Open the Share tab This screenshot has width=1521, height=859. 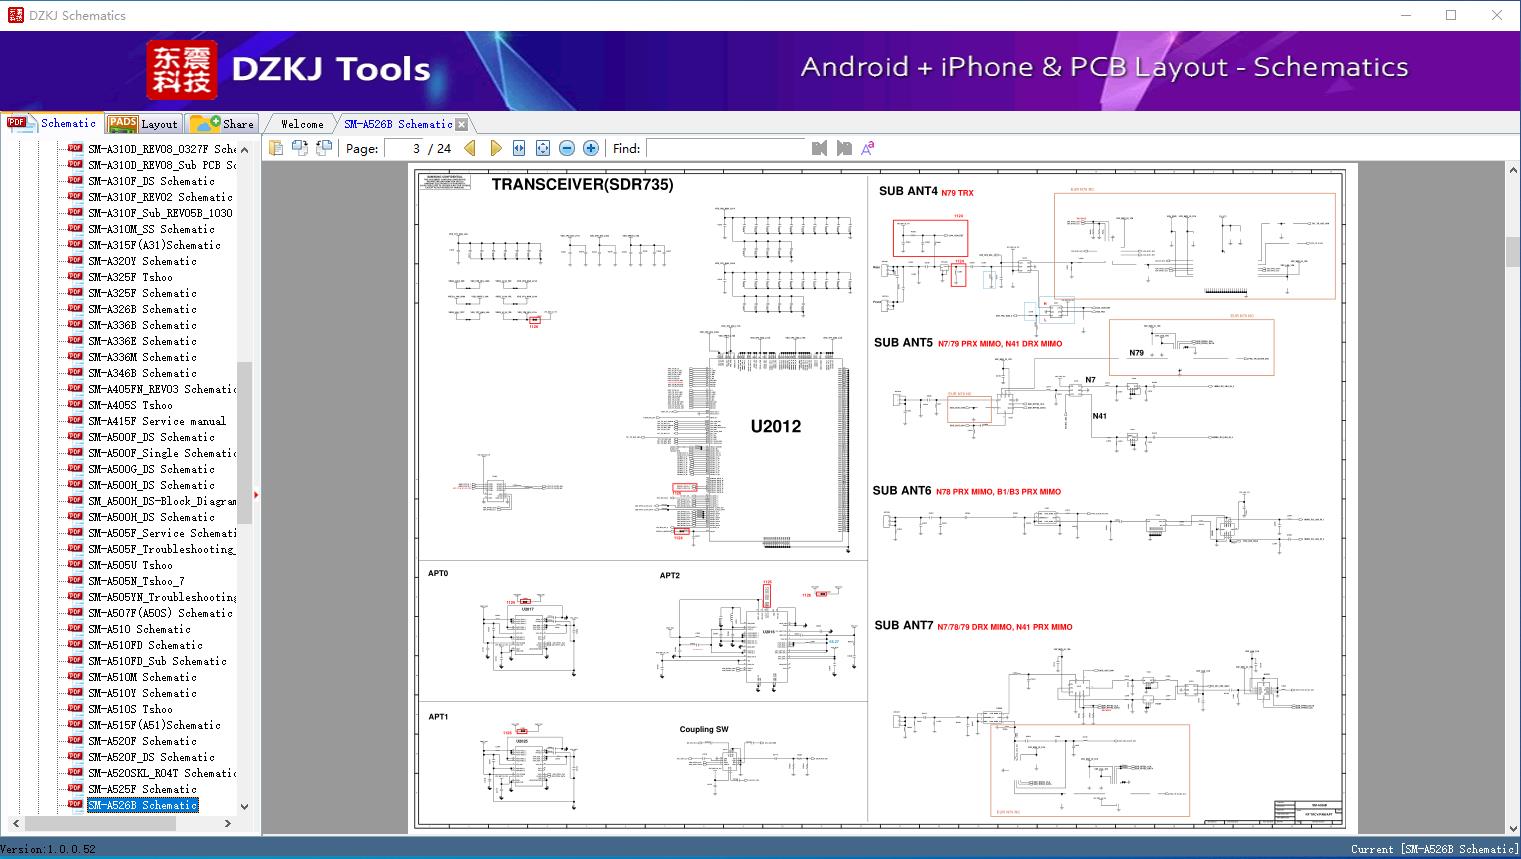(223, 124)
